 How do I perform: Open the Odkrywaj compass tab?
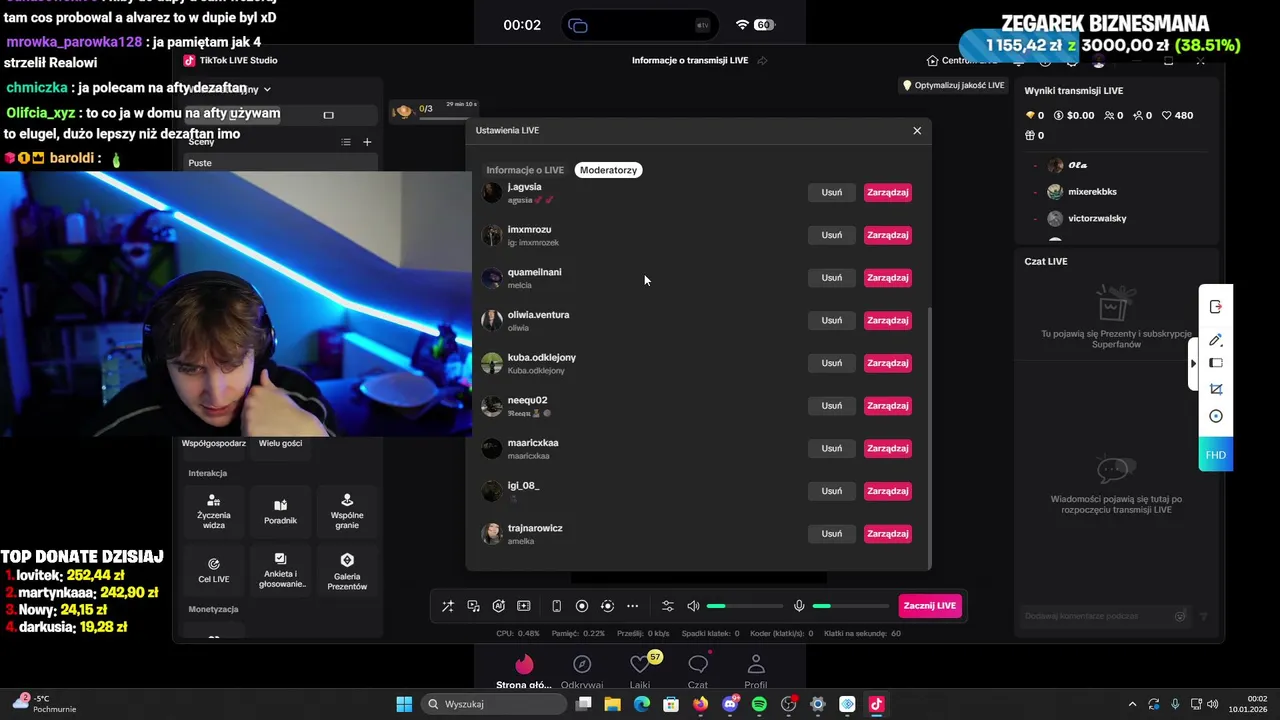pyautogui.click(x=582, y=671)
